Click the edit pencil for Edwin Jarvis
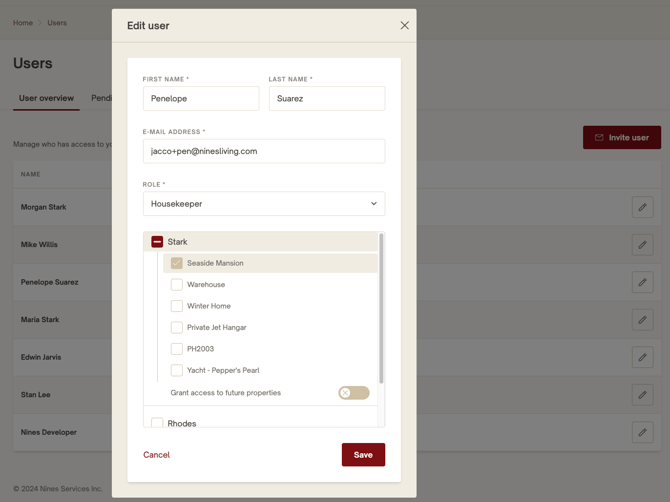670x502 pixels. (x=642, y=357)
